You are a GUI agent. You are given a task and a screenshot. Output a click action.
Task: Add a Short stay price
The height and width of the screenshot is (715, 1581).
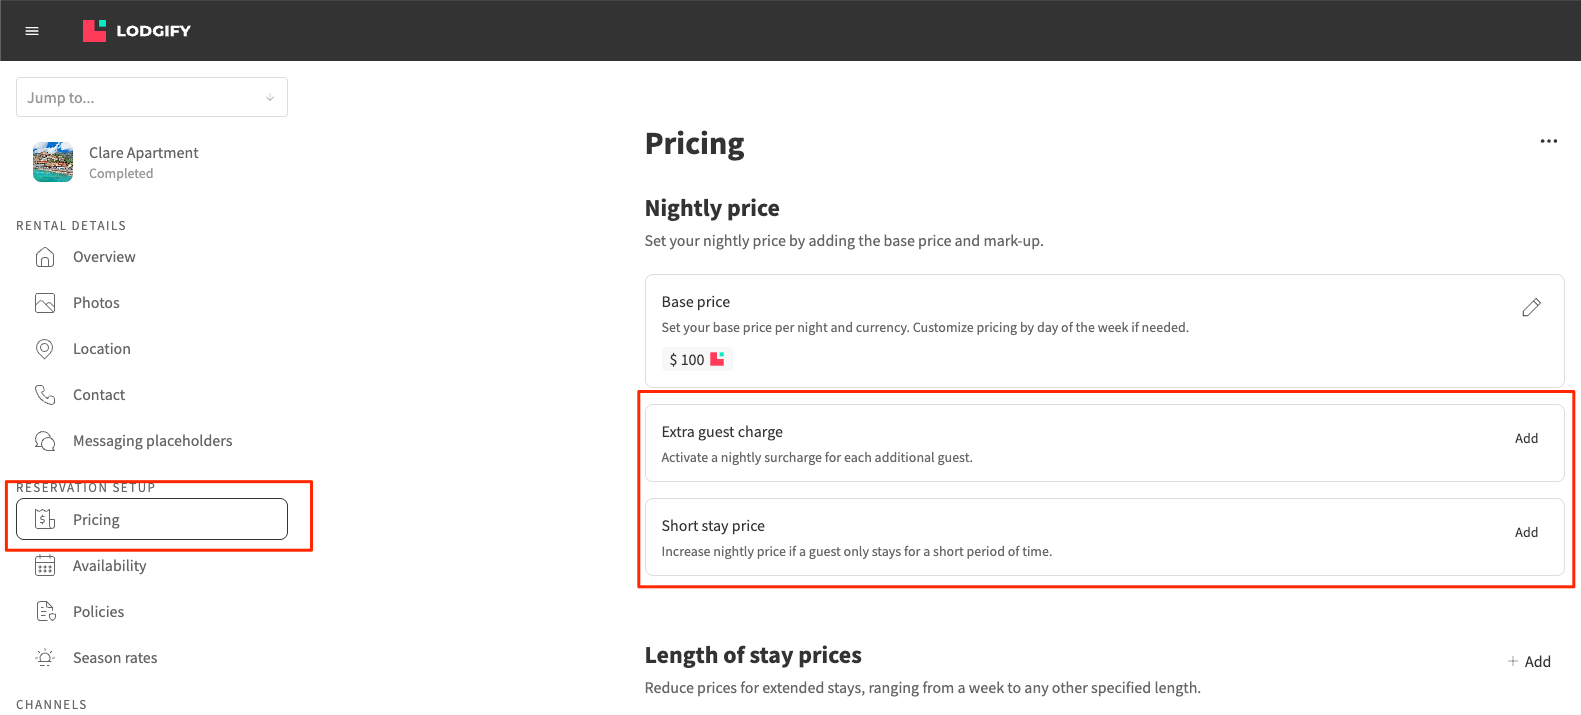tap(1526, 533)
